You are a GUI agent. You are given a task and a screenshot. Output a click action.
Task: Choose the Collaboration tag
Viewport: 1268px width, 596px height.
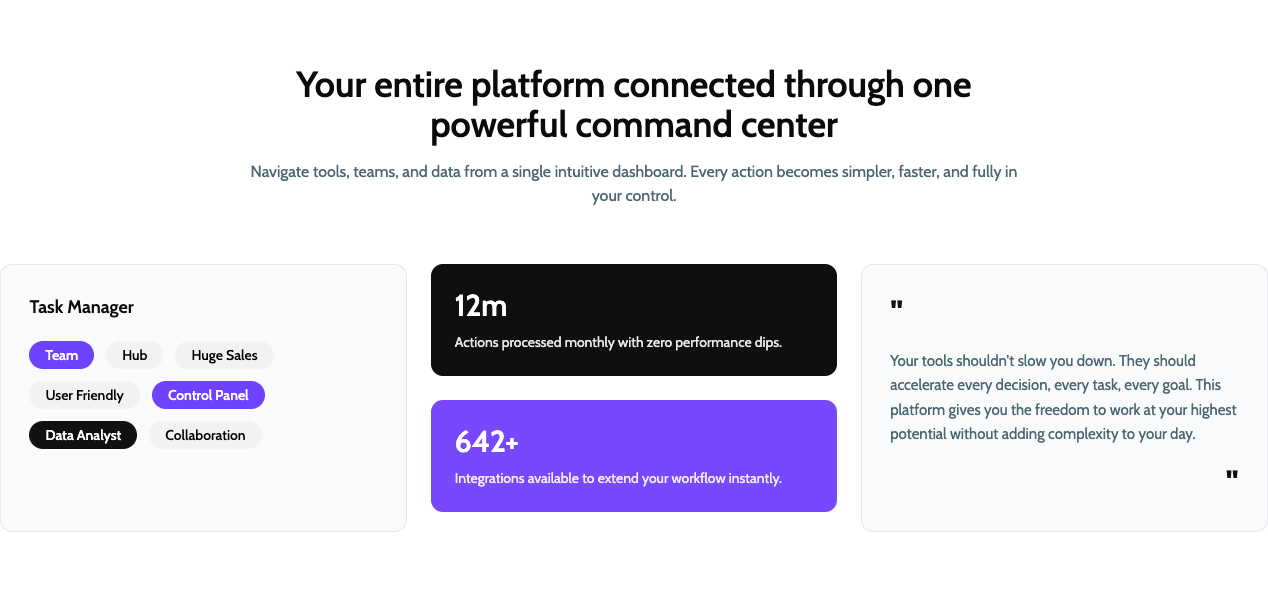click(x=205, y=435)
